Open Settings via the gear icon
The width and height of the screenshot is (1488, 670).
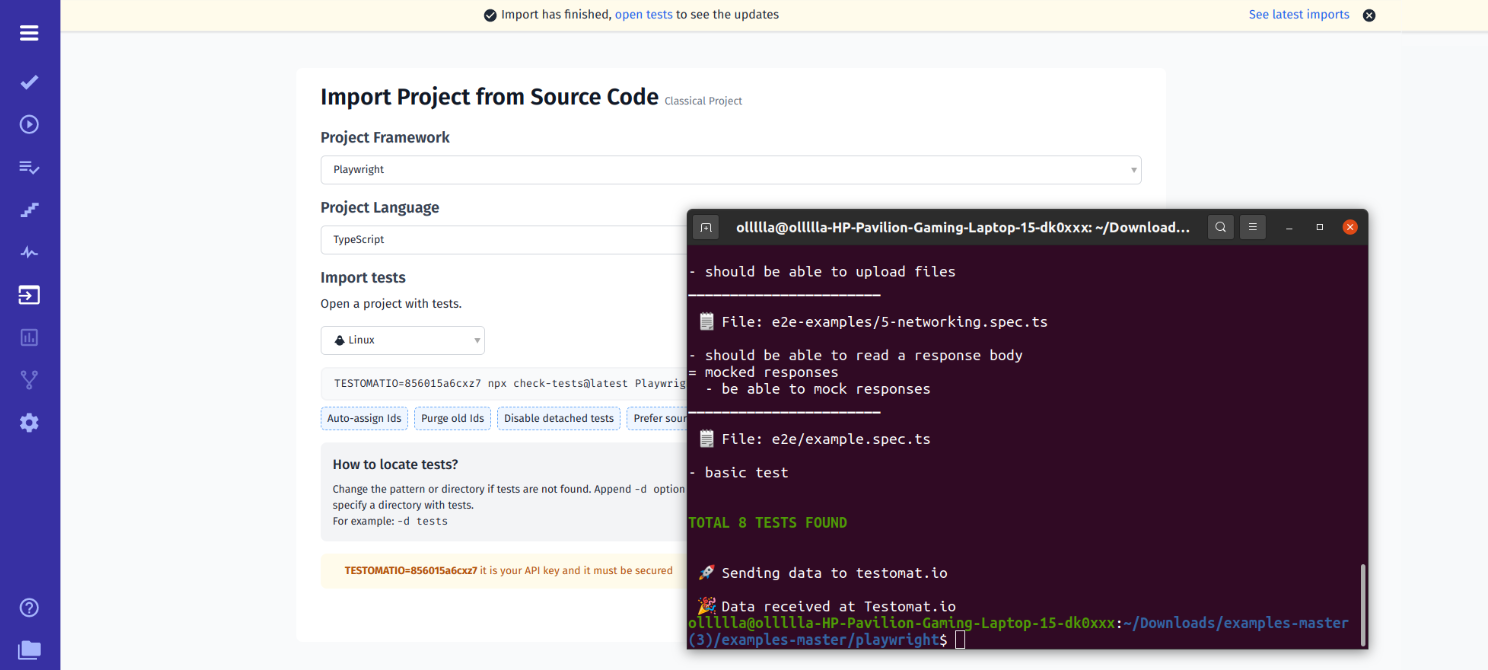point(29,422)
